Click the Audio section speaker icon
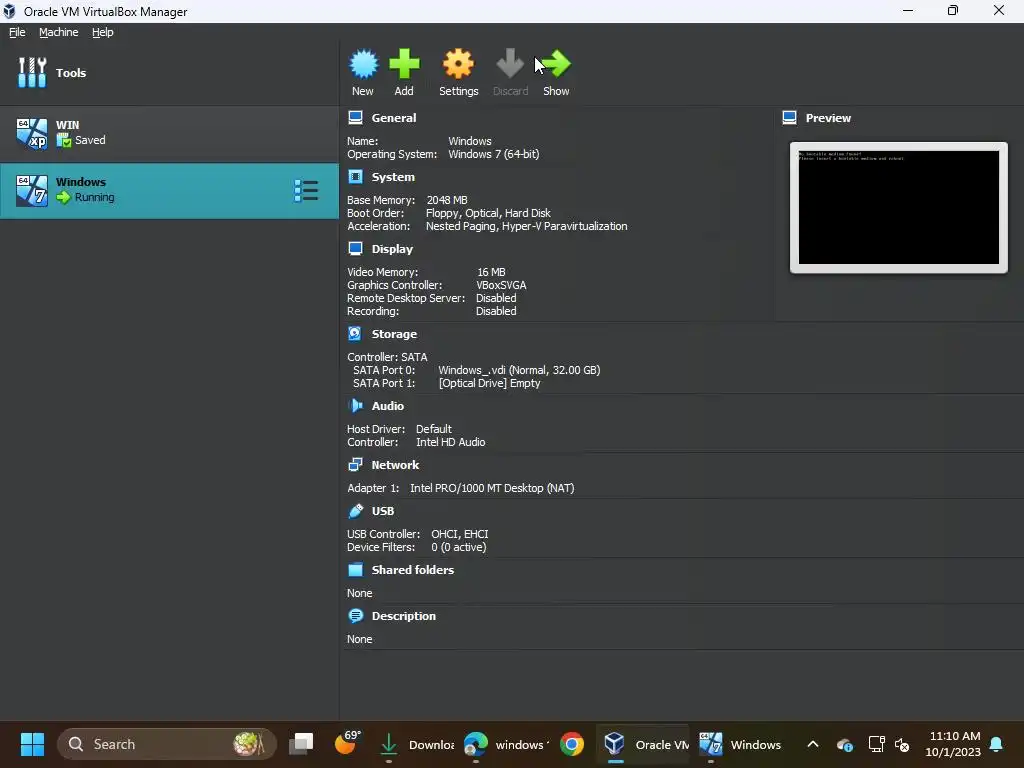1024x768 pixels. 355,406
